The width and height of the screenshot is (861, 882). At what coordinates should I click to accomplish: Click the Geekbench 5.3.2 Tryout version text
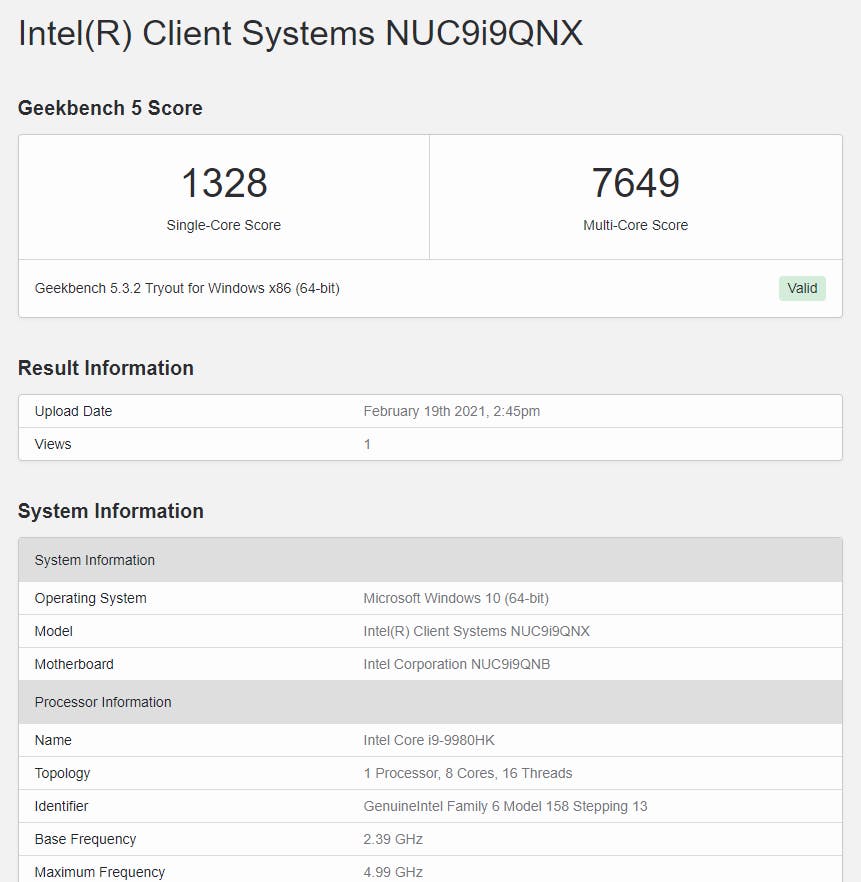coord(187,289)
